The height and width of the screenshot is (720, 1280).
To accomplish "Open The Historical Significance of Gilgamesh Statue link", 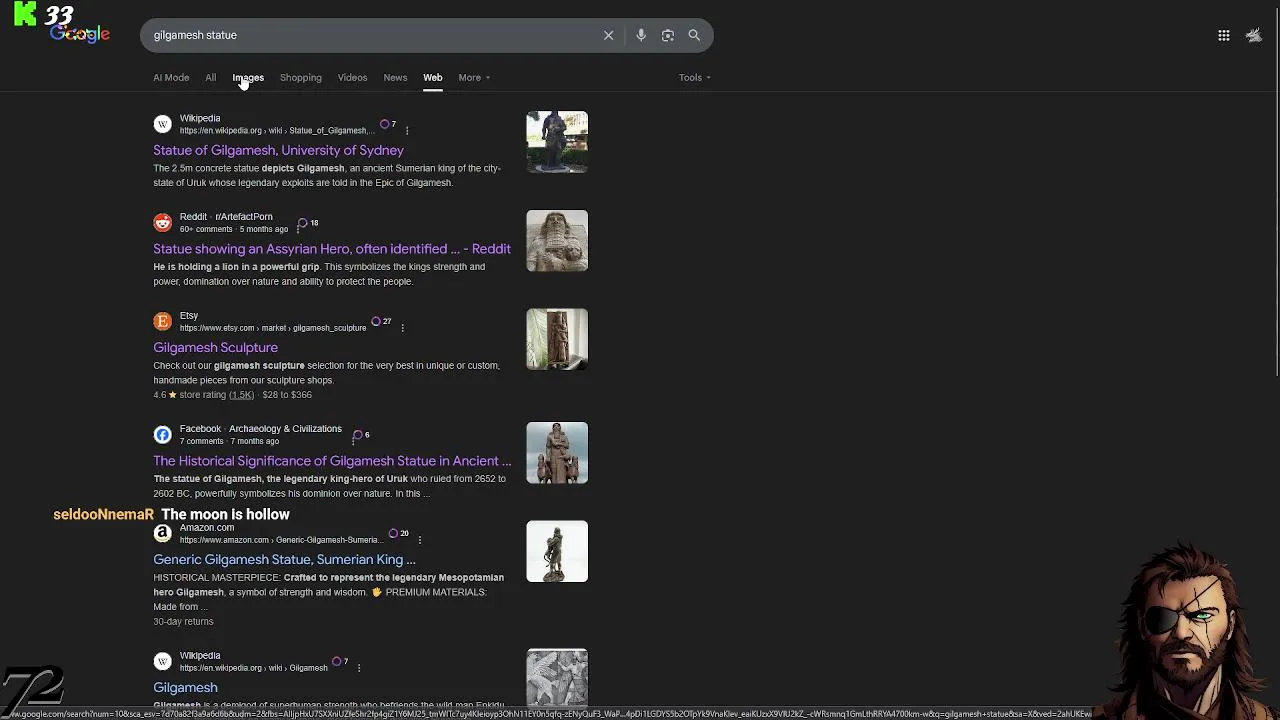I will click(x=332, y=461).
